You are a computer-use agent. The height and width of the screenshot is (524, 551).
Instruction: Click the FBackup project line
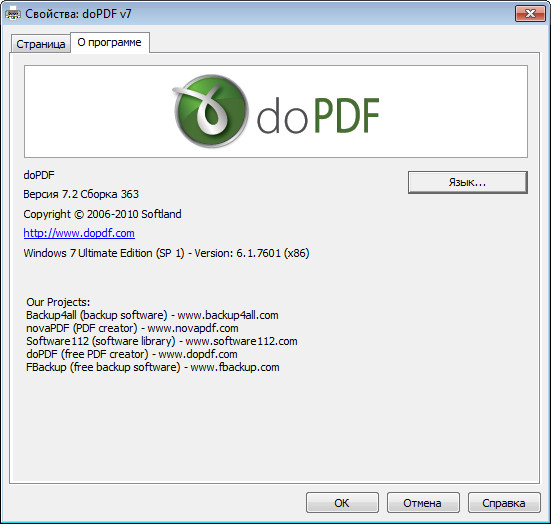(x=153, y=367)
